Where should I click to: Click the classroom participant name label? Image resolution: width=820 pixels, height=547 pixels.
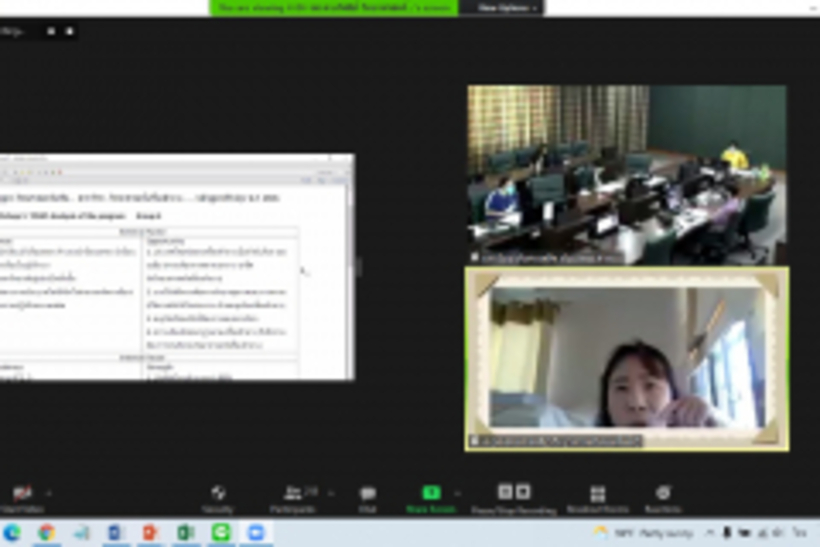(547, 258)
